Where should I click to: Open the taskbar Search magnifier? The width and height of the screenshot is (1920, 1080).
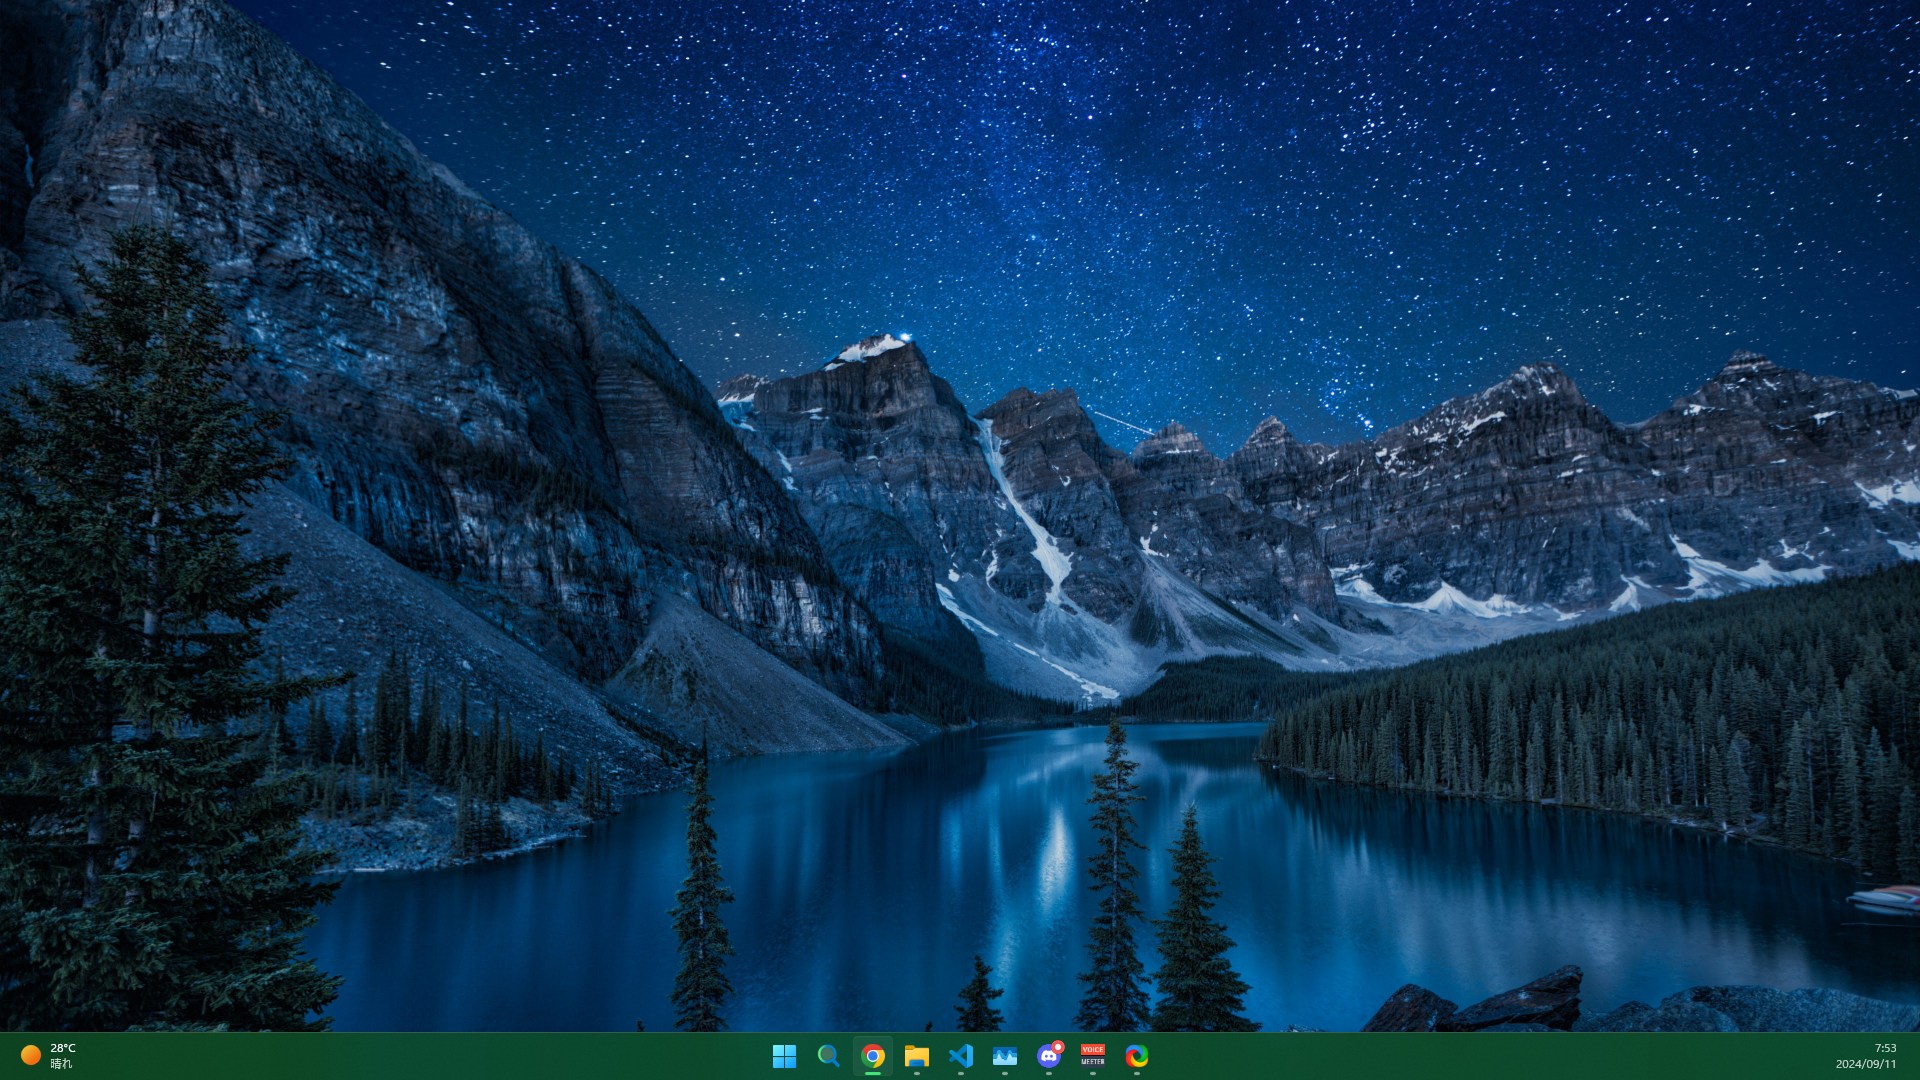pyautogui.click(x=828, y=1056)
